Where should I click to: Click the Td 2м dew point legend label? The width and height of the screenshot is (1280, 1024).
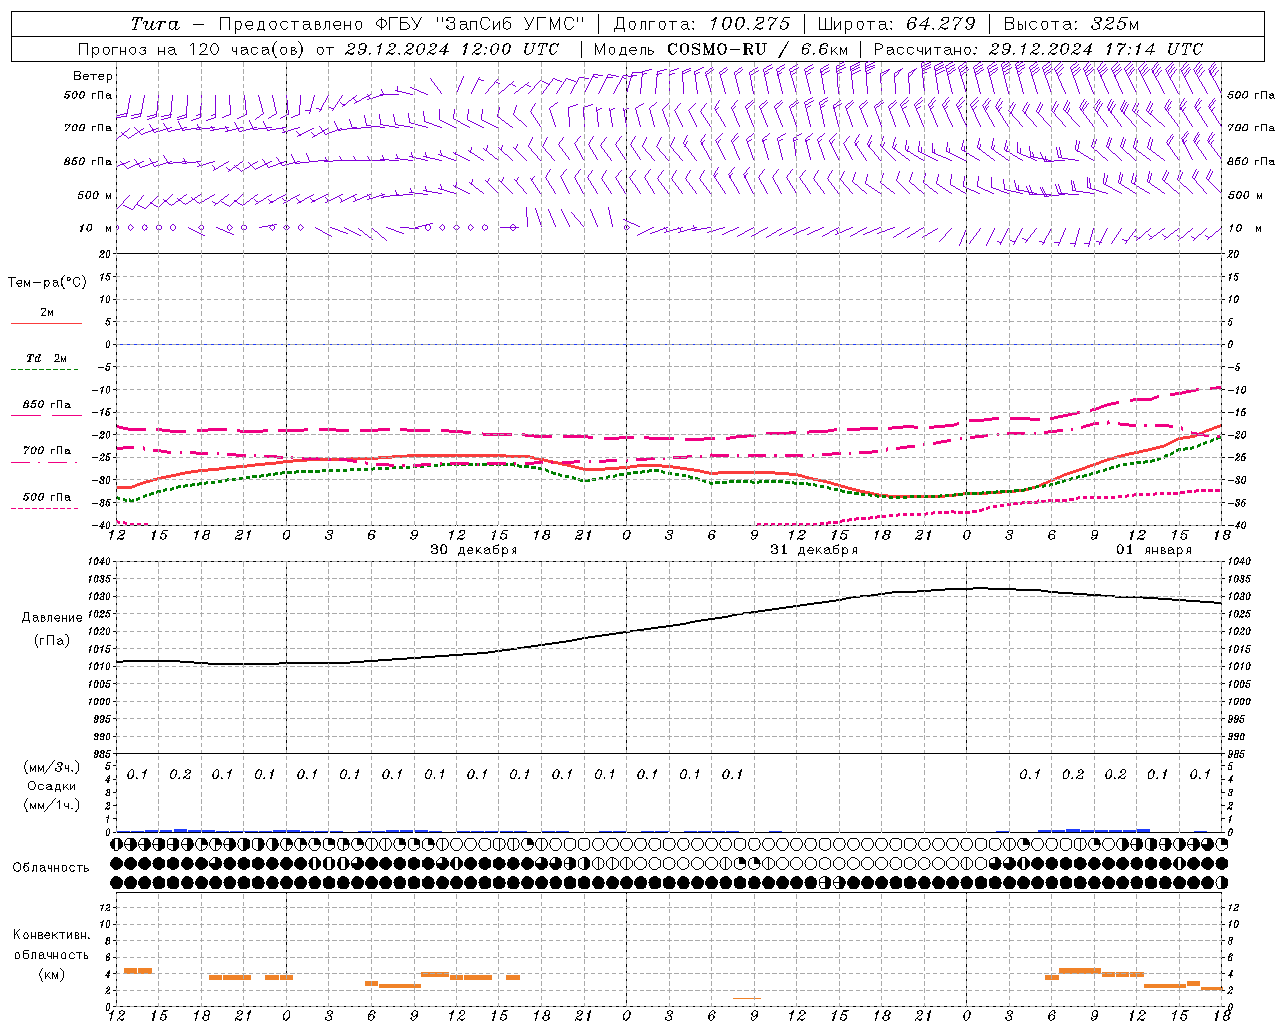pyautogui.click(x=47, y=358)
